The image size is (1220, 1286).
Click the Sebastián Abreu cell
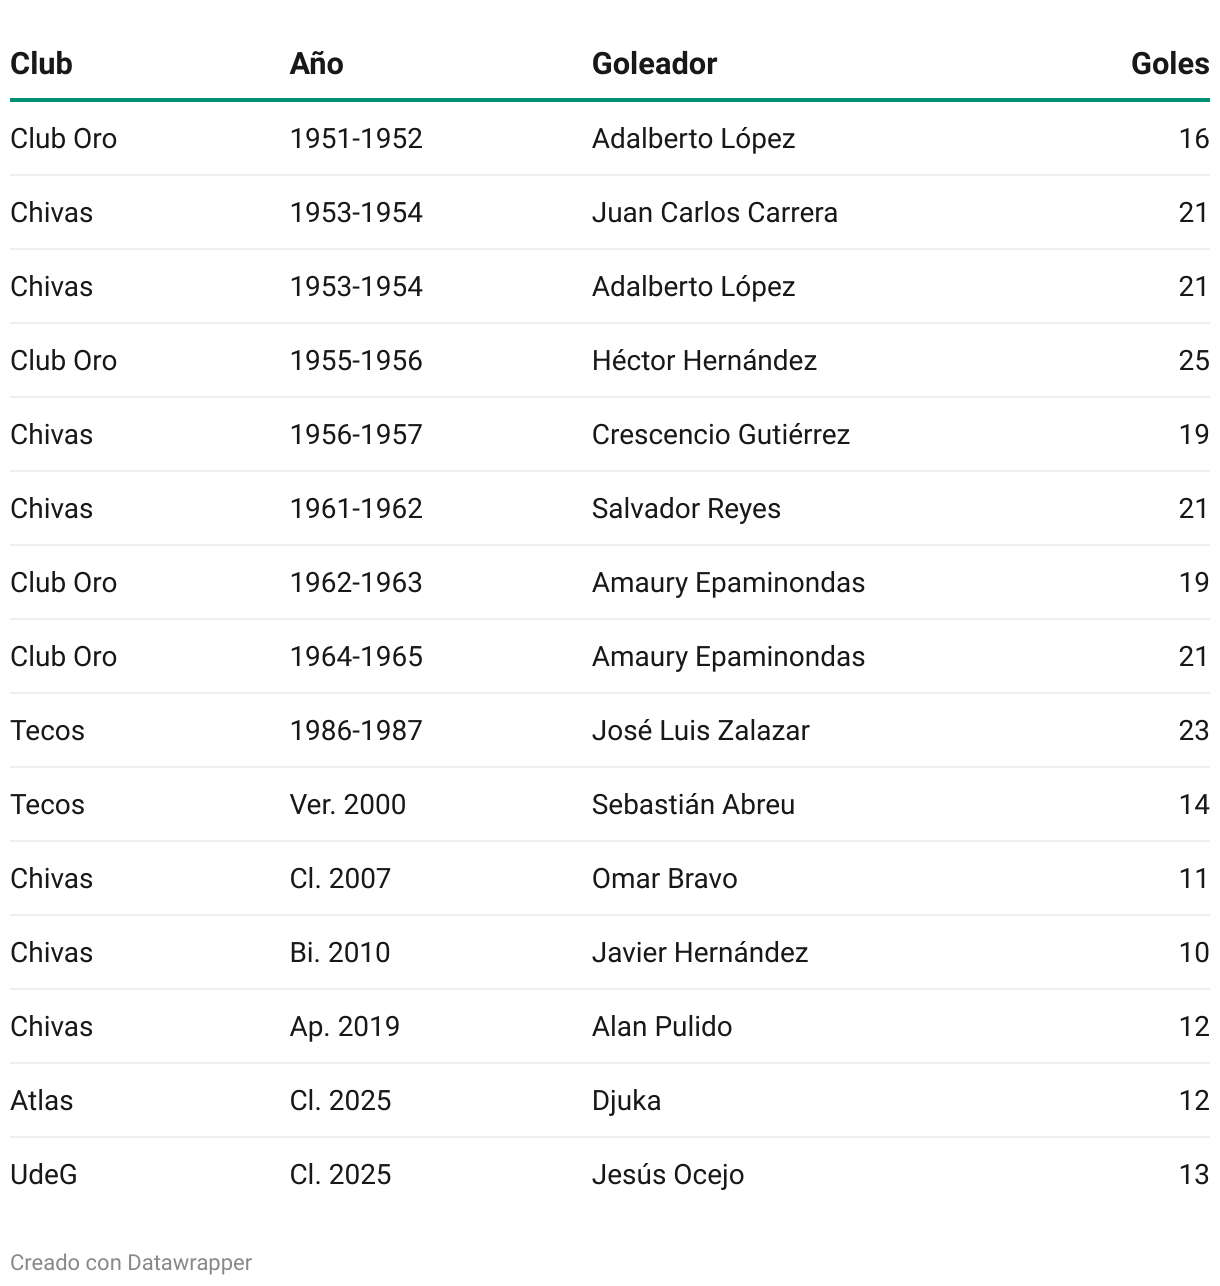point(694,804)
